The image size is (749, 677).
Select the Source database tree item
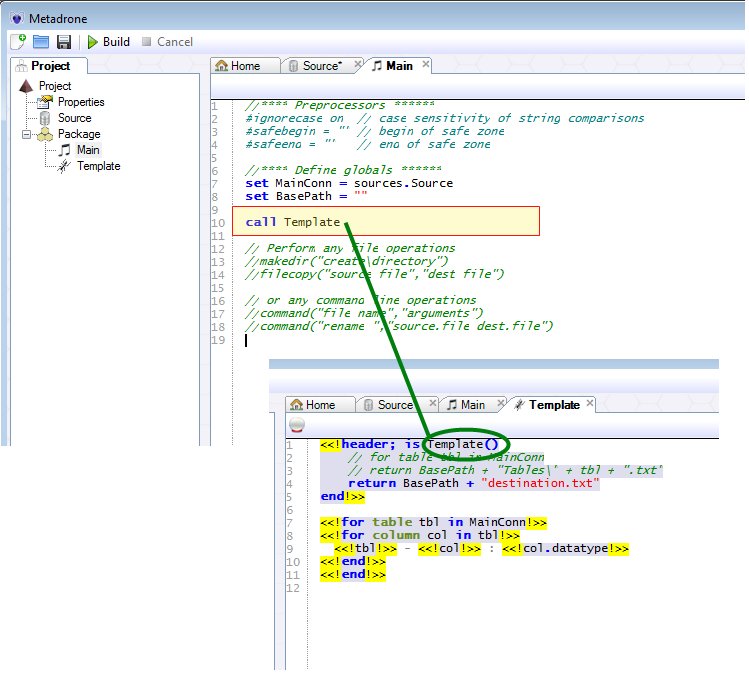74,118
